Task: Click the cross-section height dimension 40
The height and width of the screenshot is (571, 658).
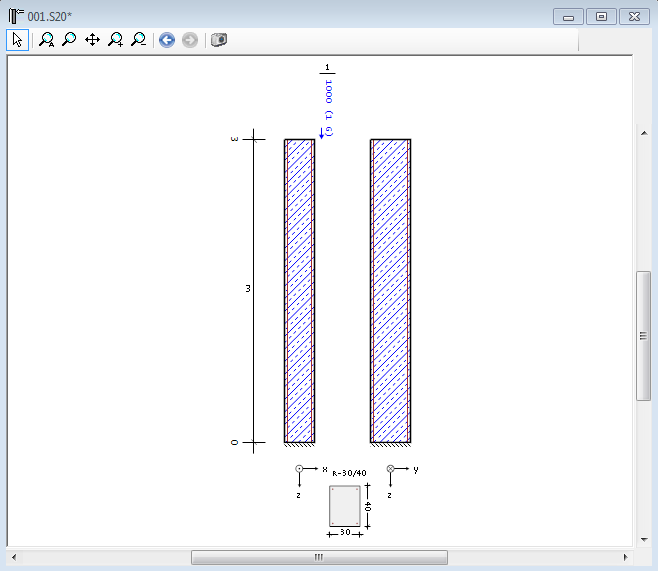Action: (x=368, y=506)
